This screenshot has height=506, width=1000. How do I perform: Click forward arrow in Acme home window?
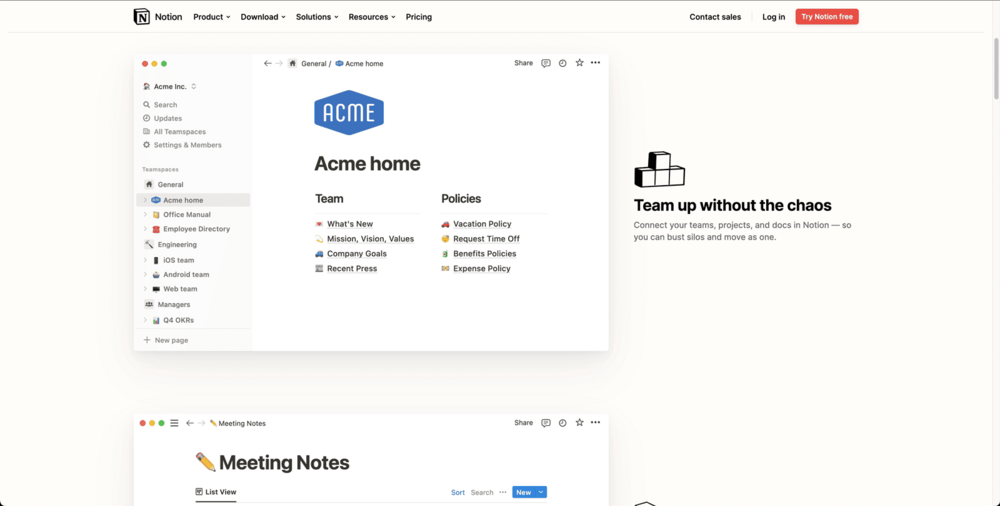click(x=279, y=63)
